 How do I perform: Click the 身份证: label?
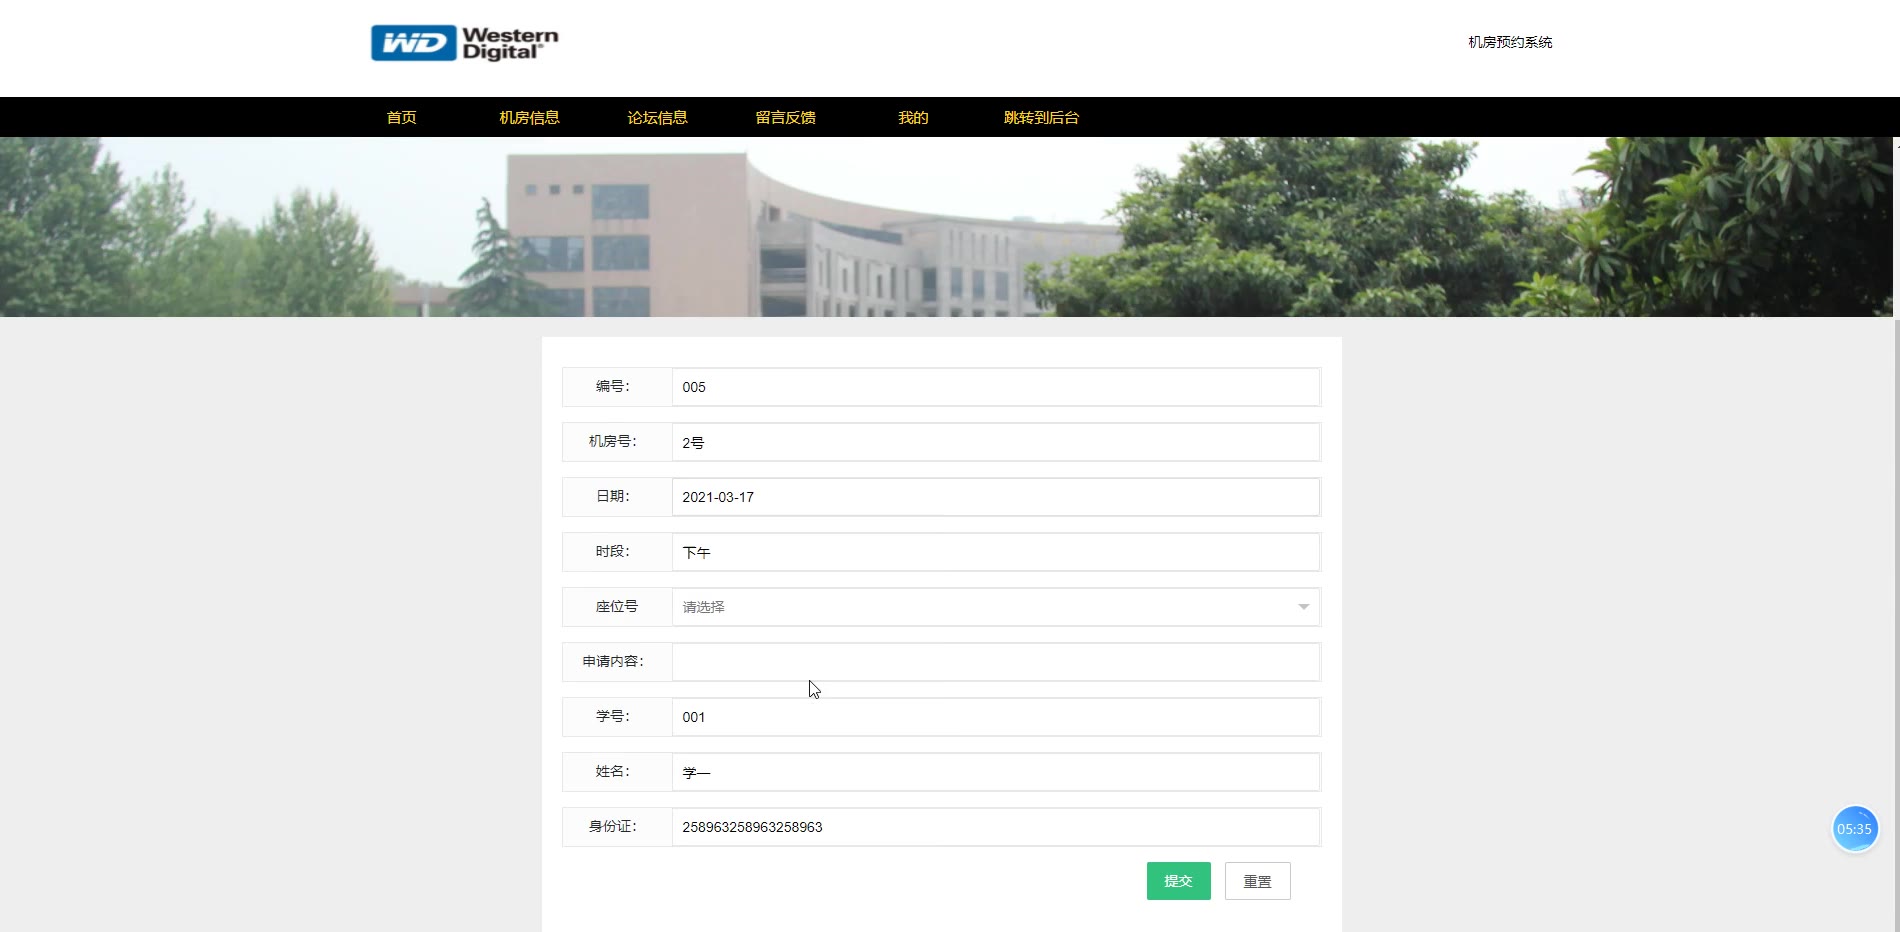click(613, 827)
